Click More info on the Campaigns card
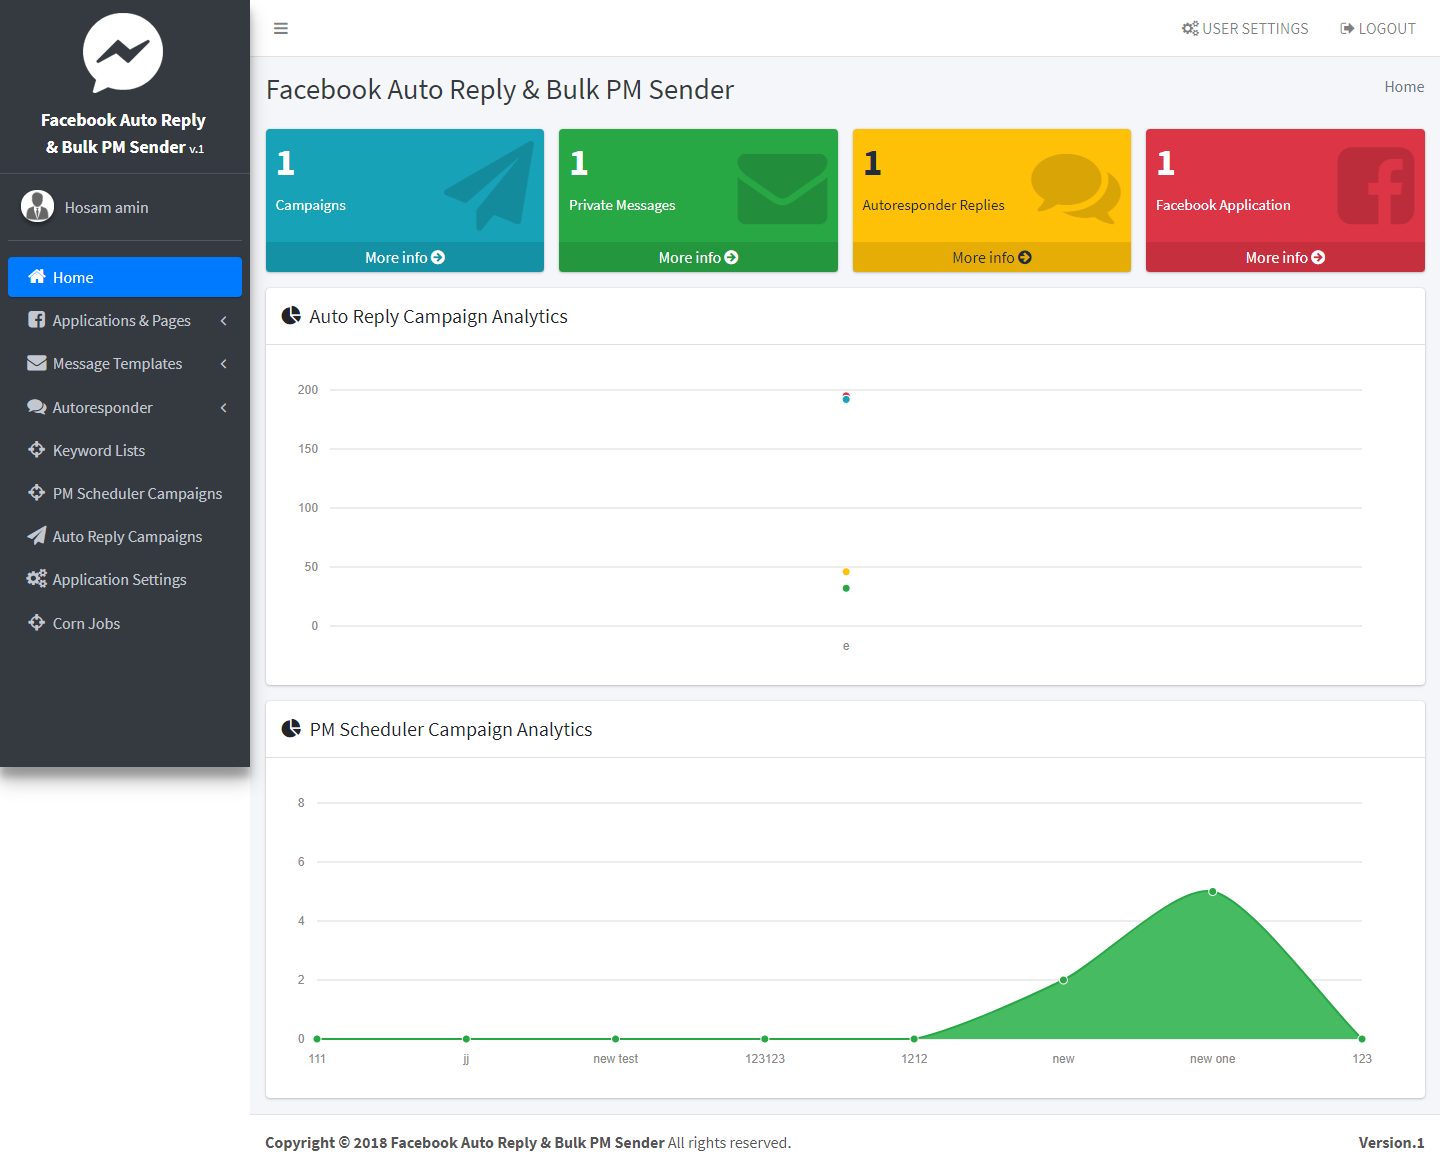This screenshot has height=1169, width=1440. point(405,257)
